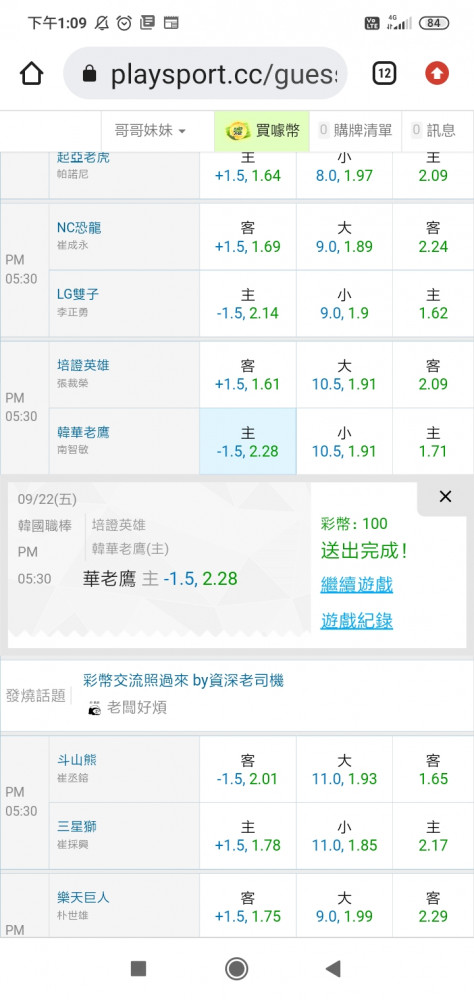474x1000 pixels.
Task: Close the bet confirmation slip with X
Action: tap(445, 497)
